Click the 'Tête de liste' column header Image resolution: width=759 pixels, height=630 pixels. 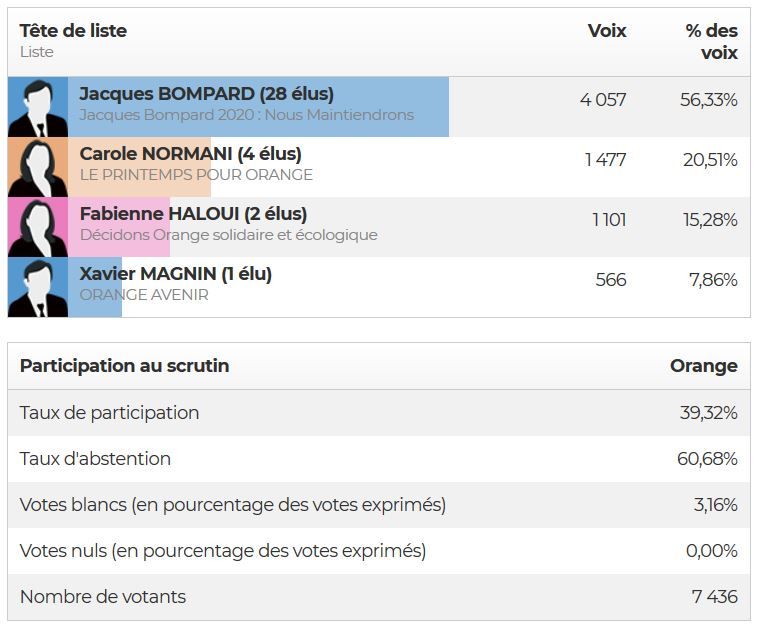73,30
